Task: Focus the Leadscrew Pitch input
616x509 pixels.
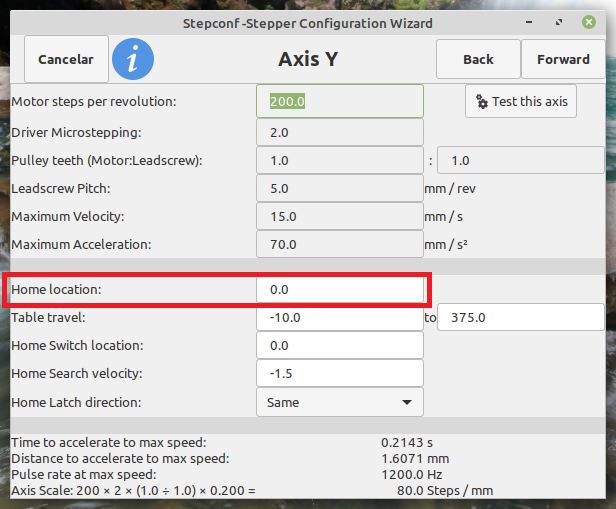Action: [x=340, y=188]
